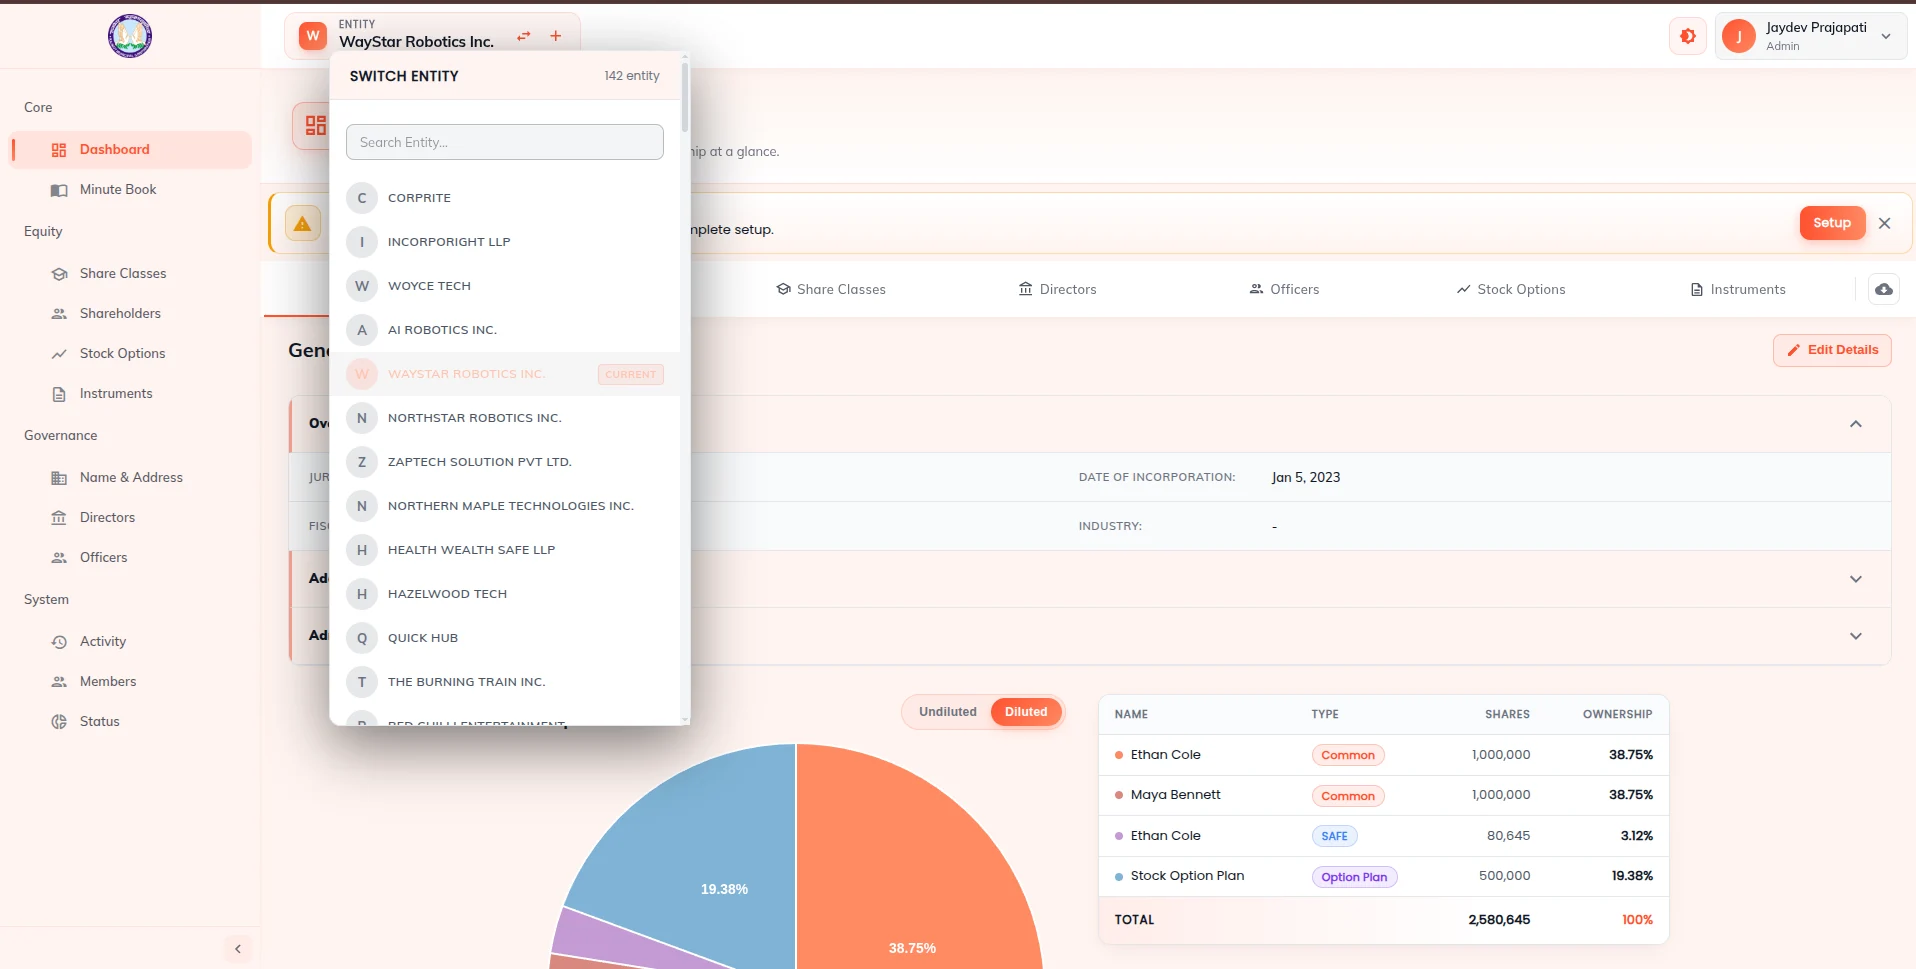Click the current WAYSTAR ROBOTICS INC. entry

505,374
